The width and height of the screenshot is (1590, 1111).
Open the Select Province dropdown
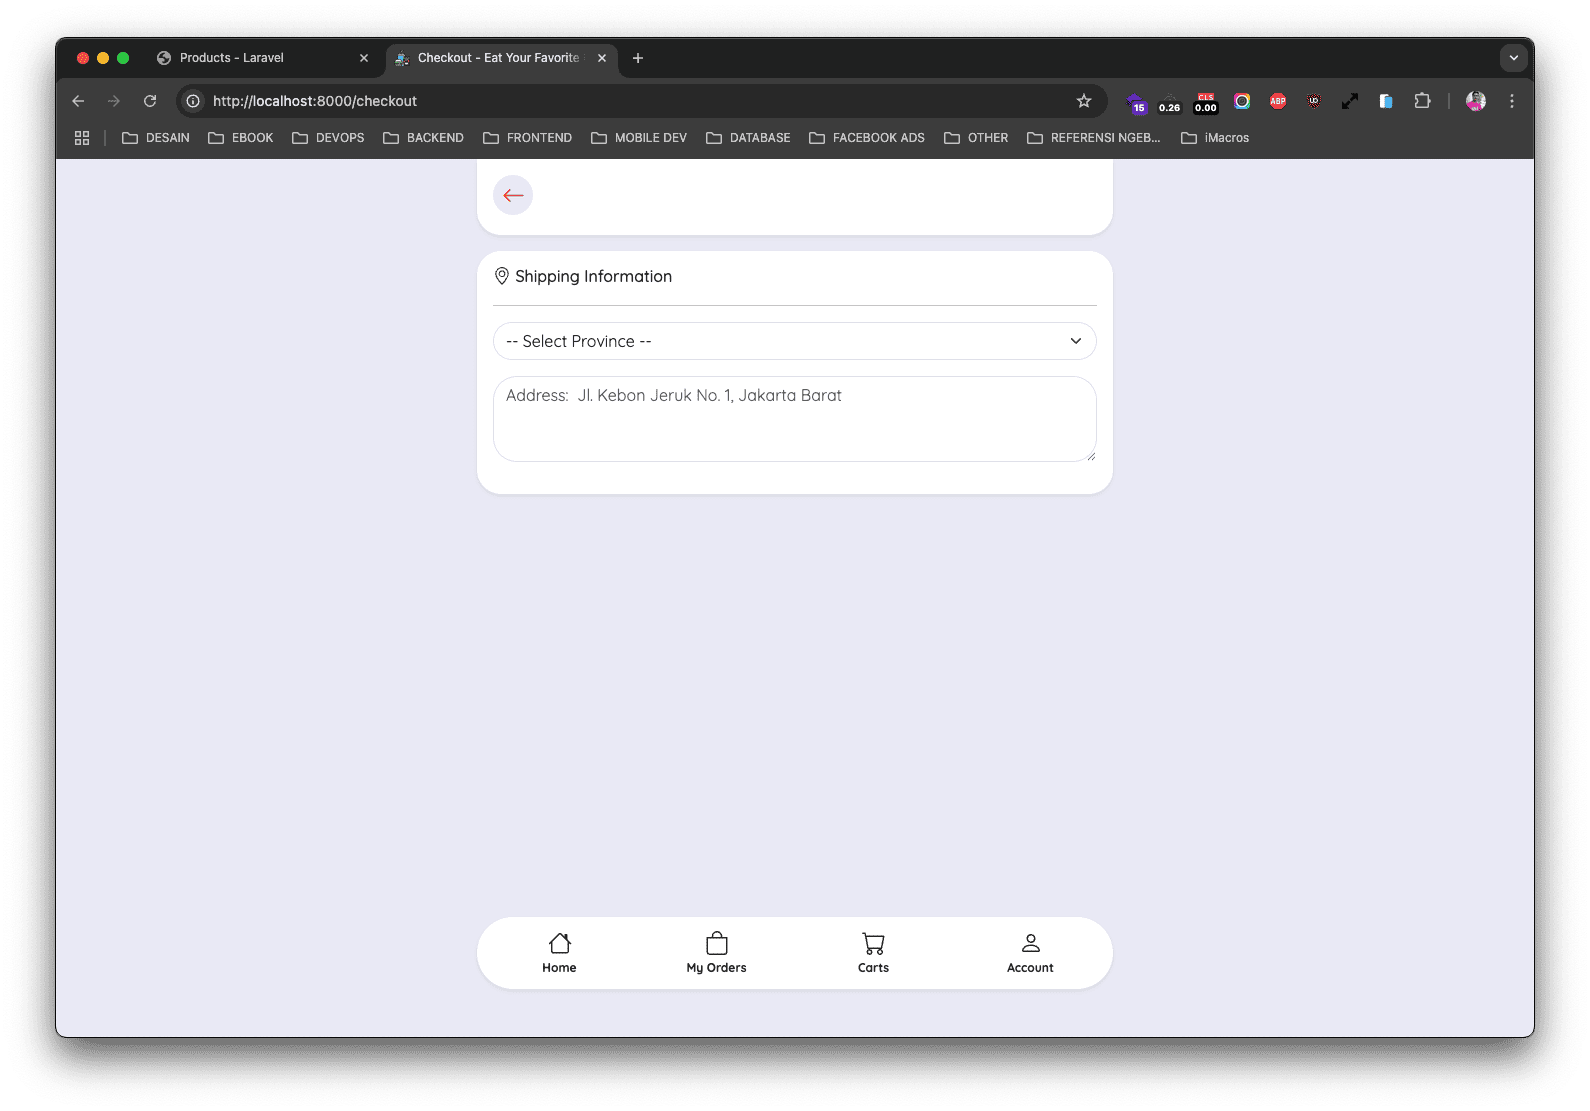coord(794,341)
